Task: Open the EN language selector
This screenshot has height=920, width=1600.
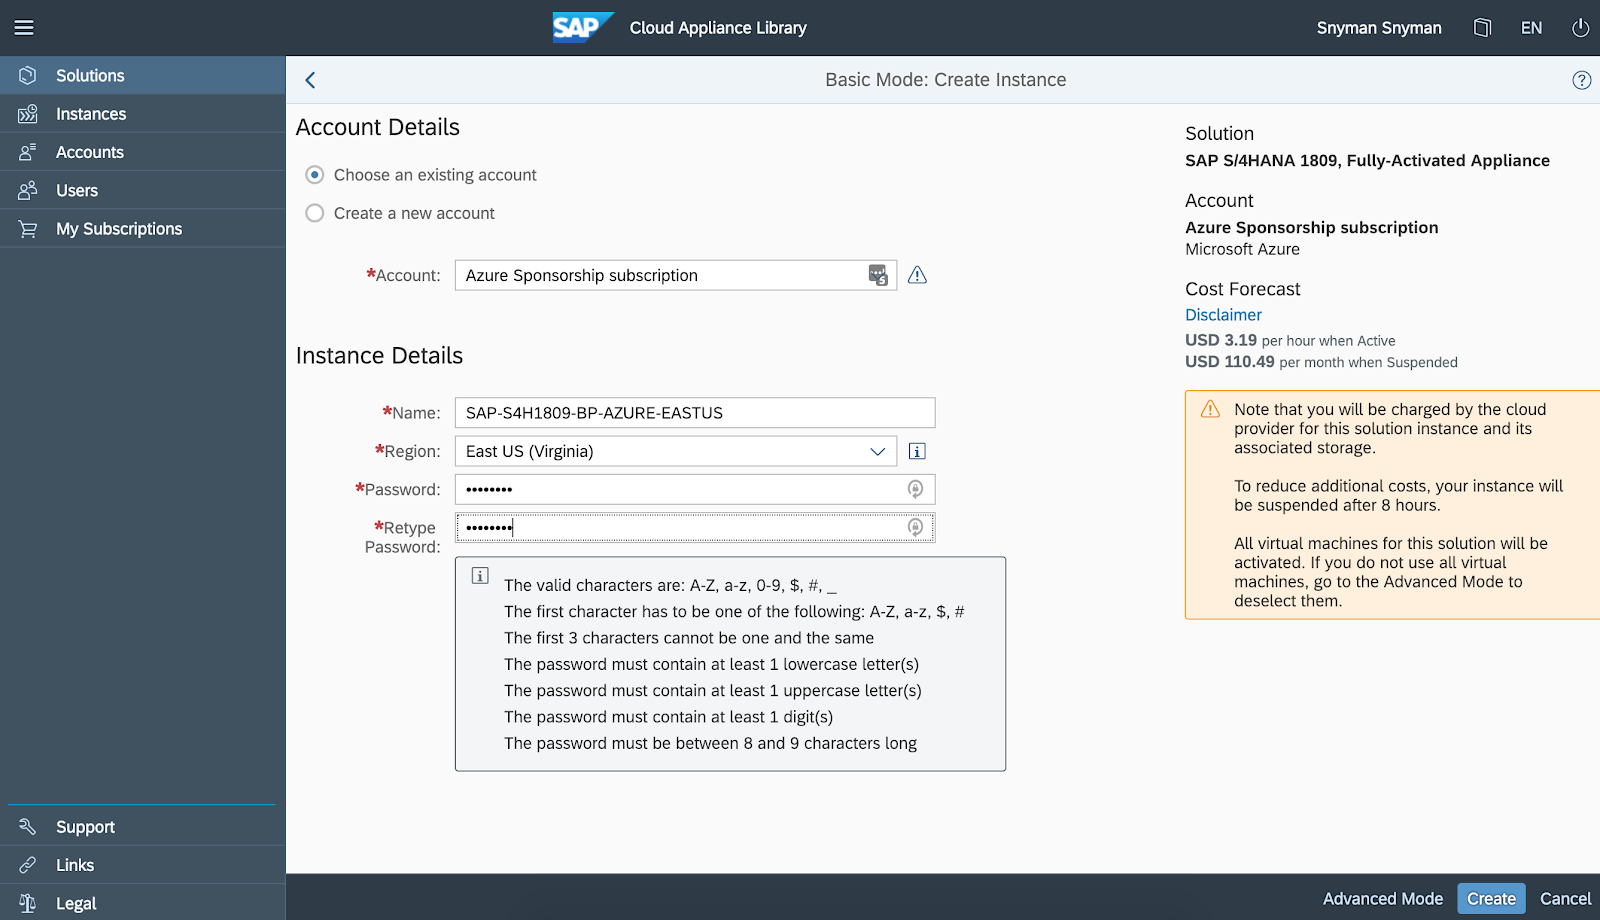Action: coord(1531,28)
